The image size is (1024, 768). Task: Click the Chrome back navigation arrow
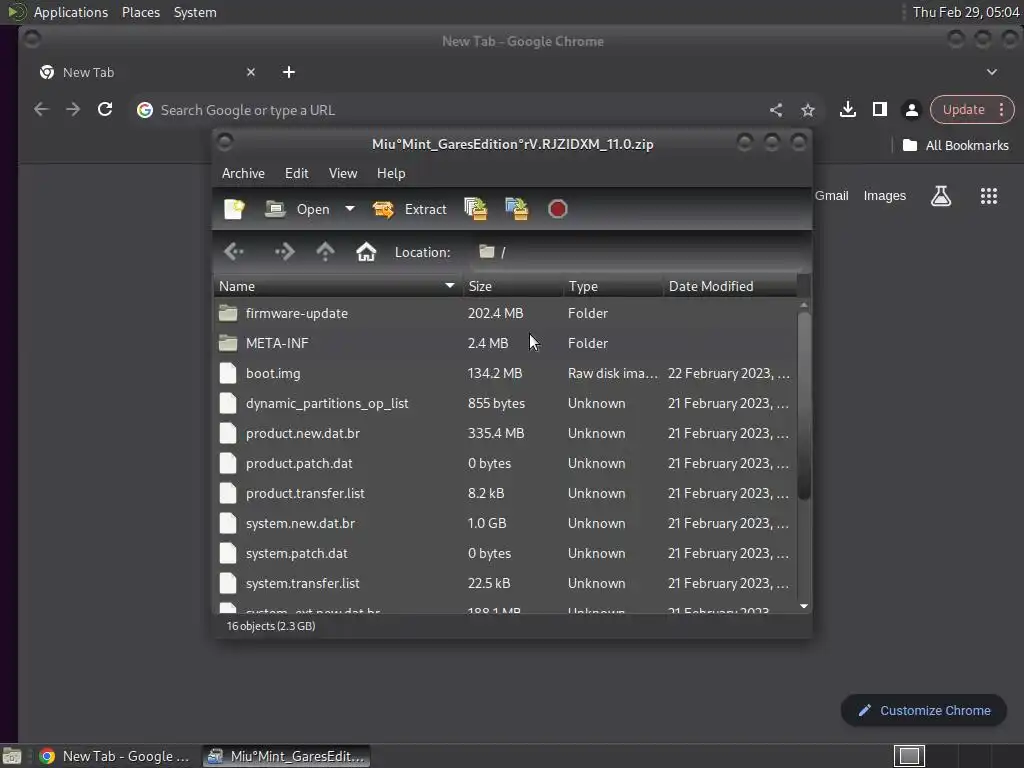pos(41,110)
